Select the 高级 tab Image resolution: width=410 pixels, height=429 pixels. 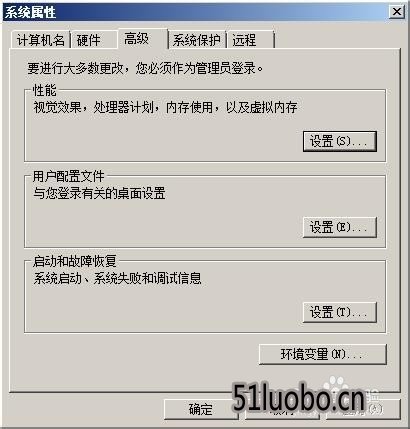point(142,39)
